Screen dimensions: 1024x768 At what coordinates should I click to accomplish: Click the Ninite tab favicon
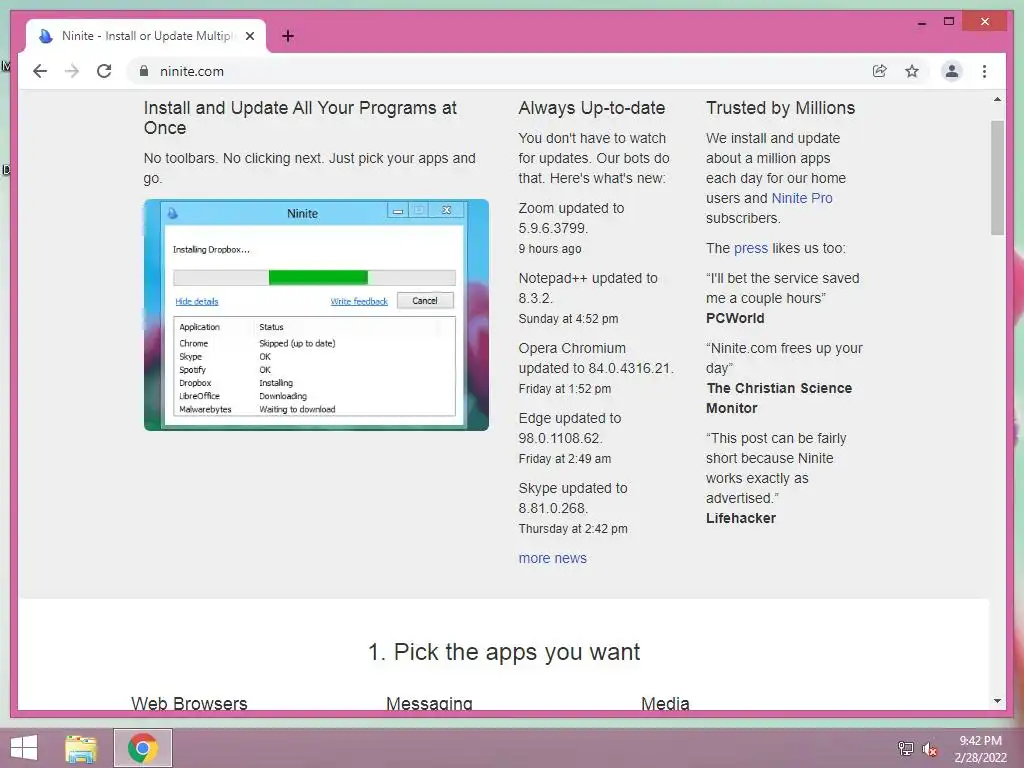pyautogui.click(x=46, y=36)
